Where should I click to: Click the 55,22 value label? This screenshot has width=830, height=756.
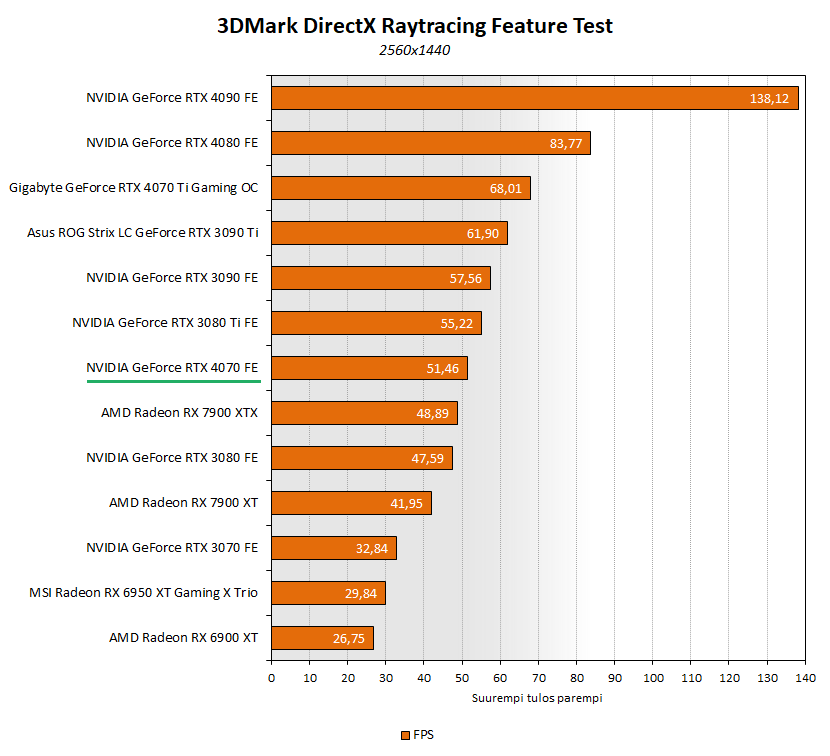457,323
